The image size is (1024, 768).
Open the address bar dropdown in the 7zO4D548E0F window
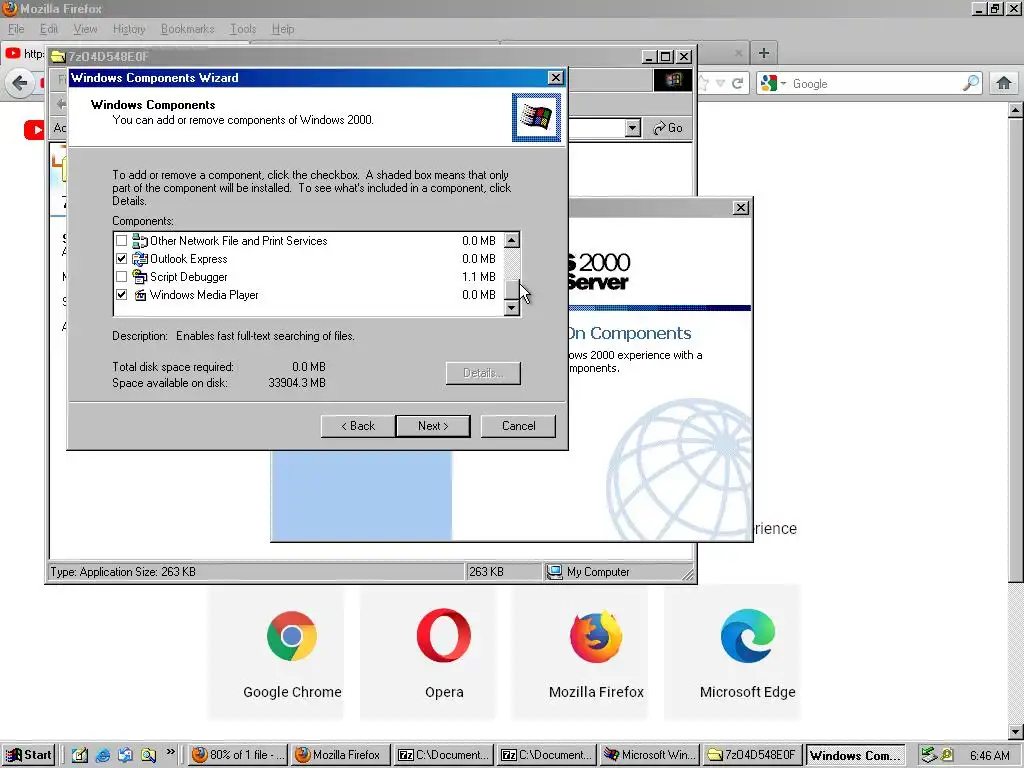[632, 128]
